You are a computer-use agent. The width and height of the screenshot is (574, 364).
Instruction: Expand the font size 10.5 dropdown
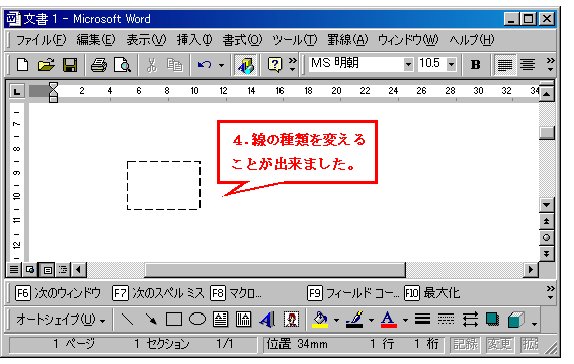pyautogui.click(x=452, y=64)
